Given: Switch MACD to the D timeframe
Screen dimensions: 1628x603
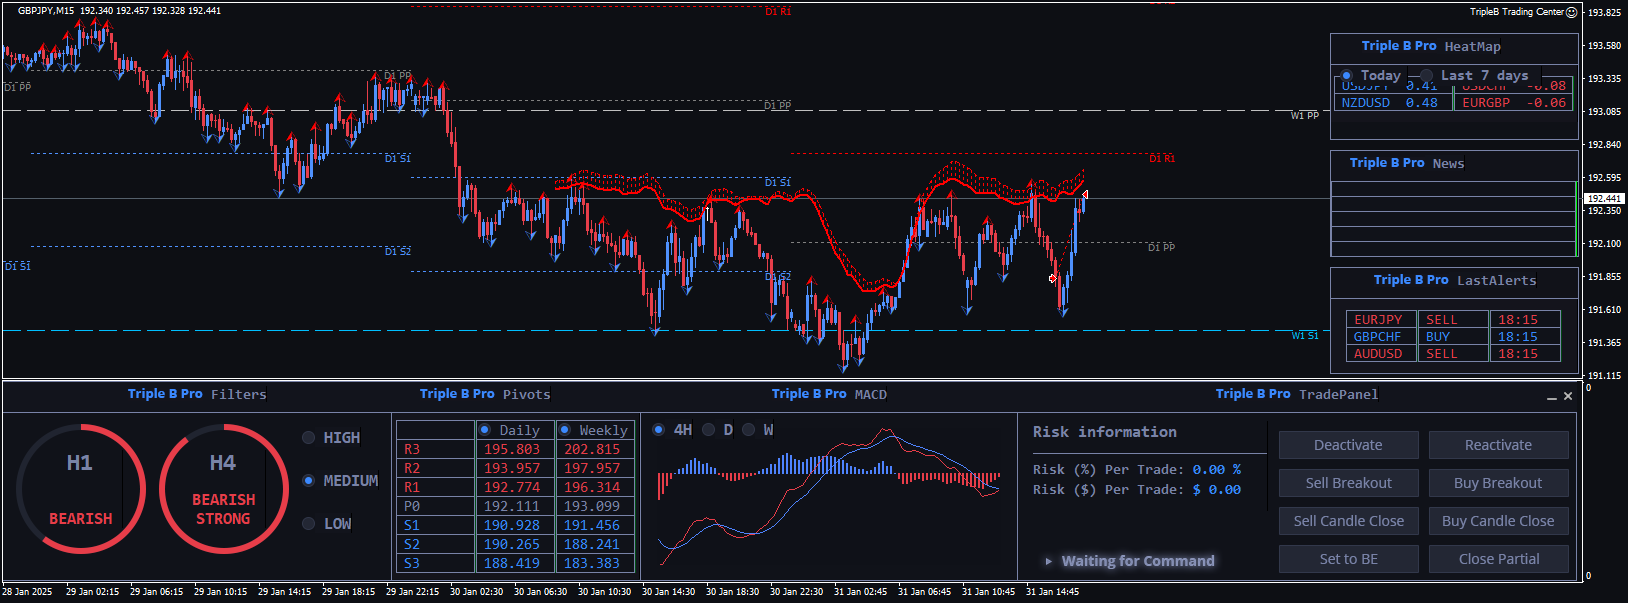Looking at the screenshot, I should (708, 430).
